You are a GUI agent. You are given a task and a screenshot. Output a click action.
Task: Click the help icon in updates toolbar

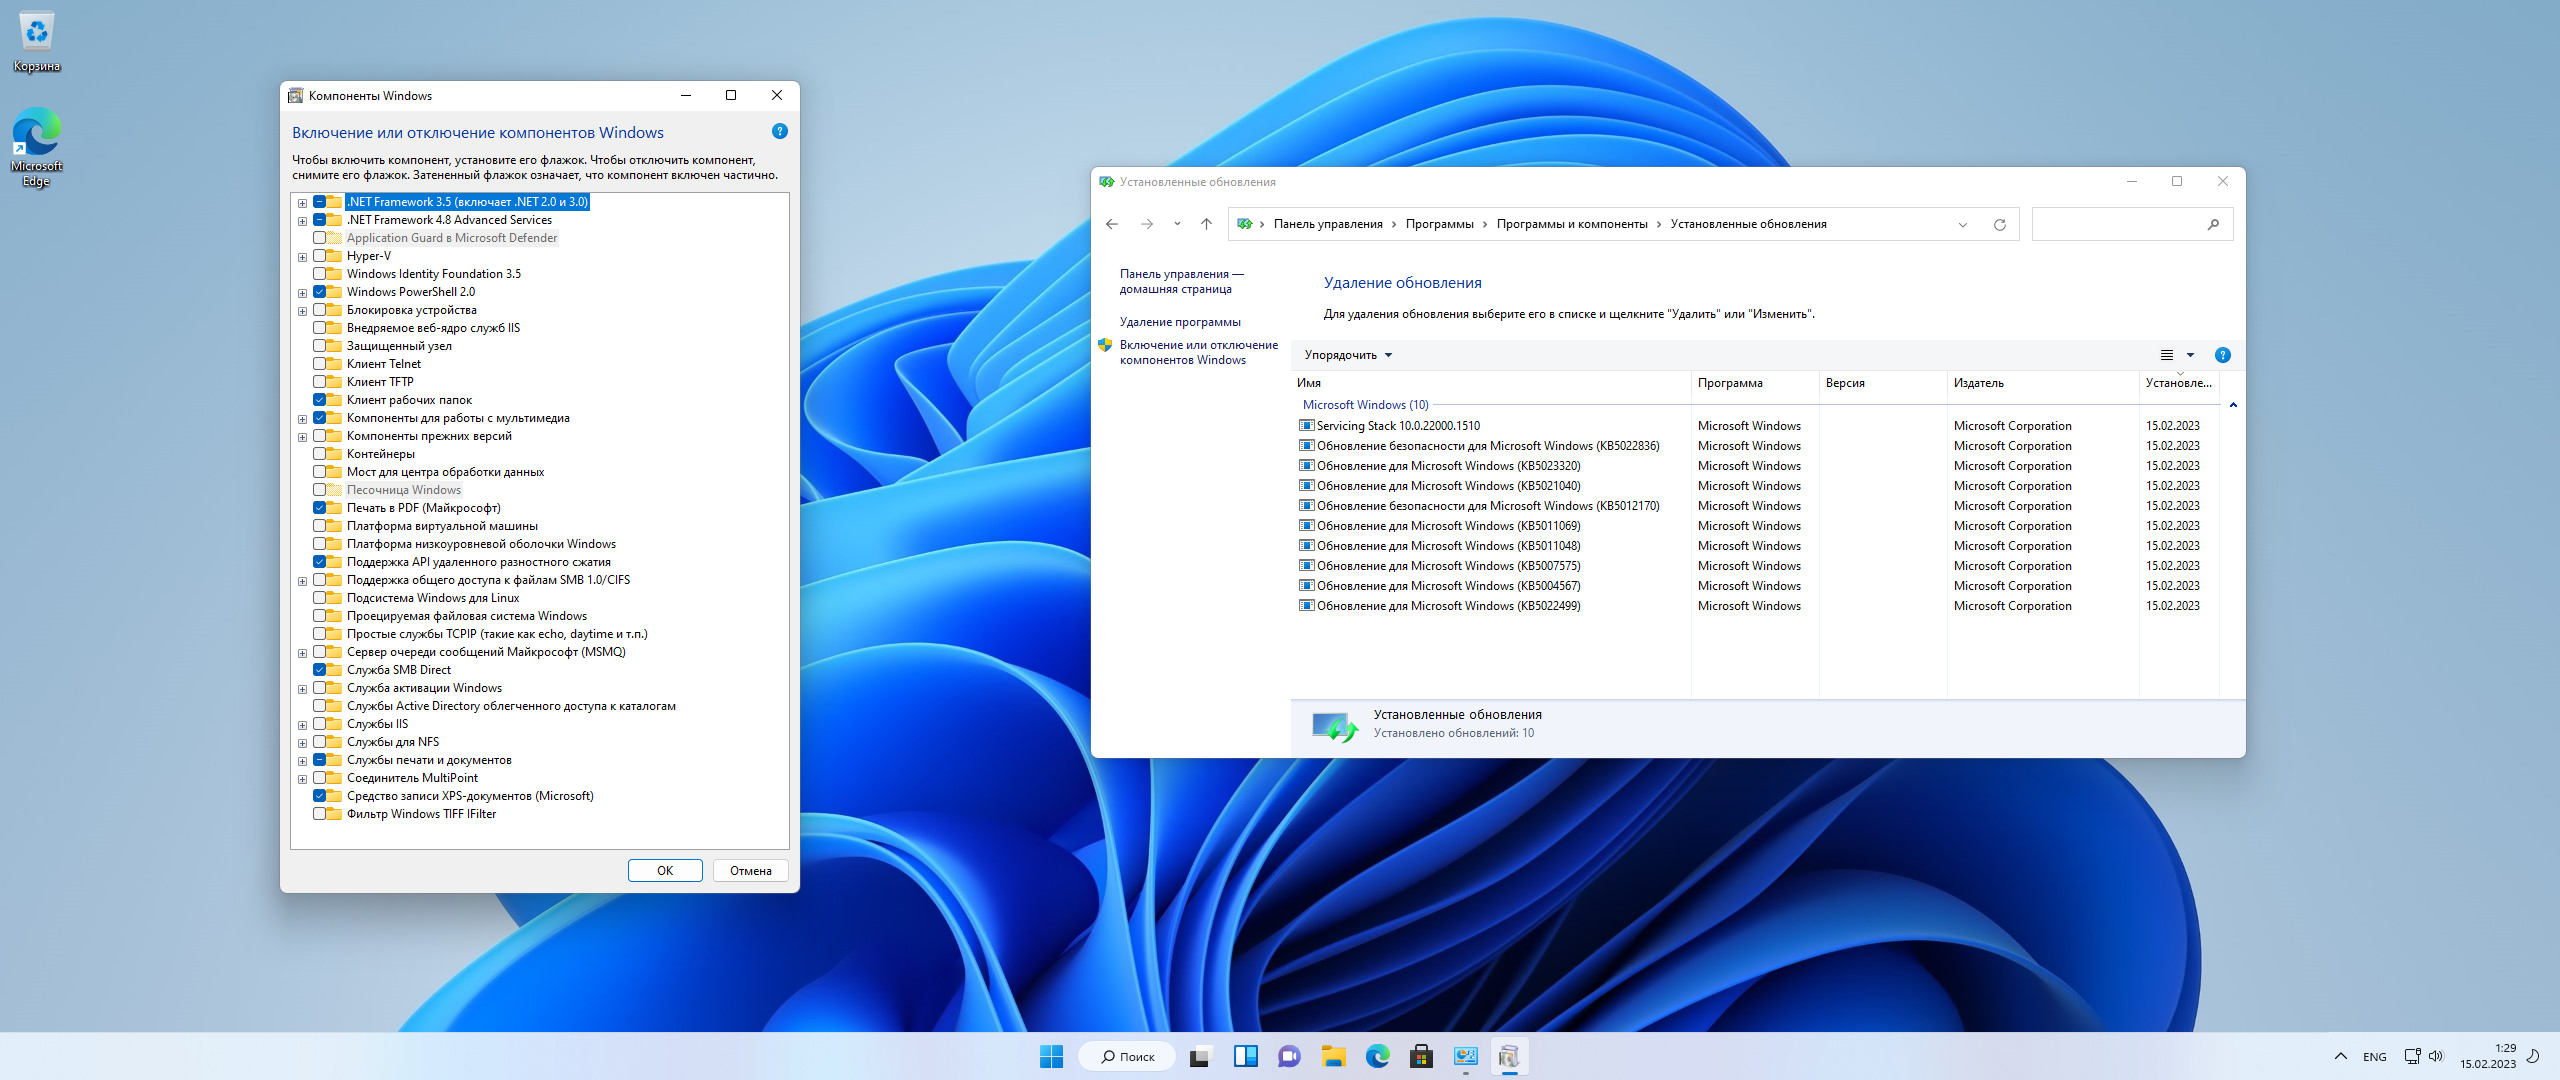(x=2222, y=355)
